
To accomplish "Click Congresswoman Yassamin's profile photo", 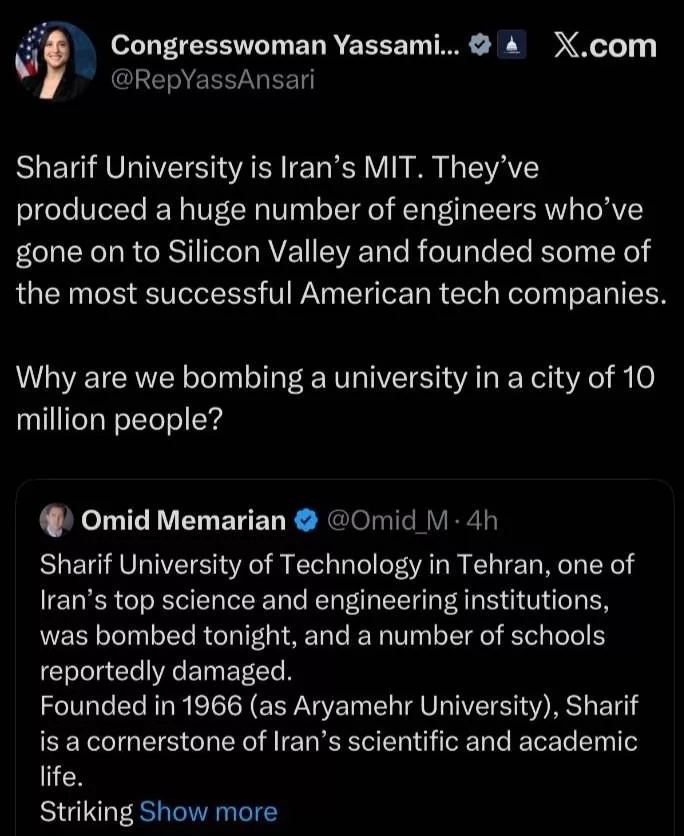I will [x=55, y=61].
